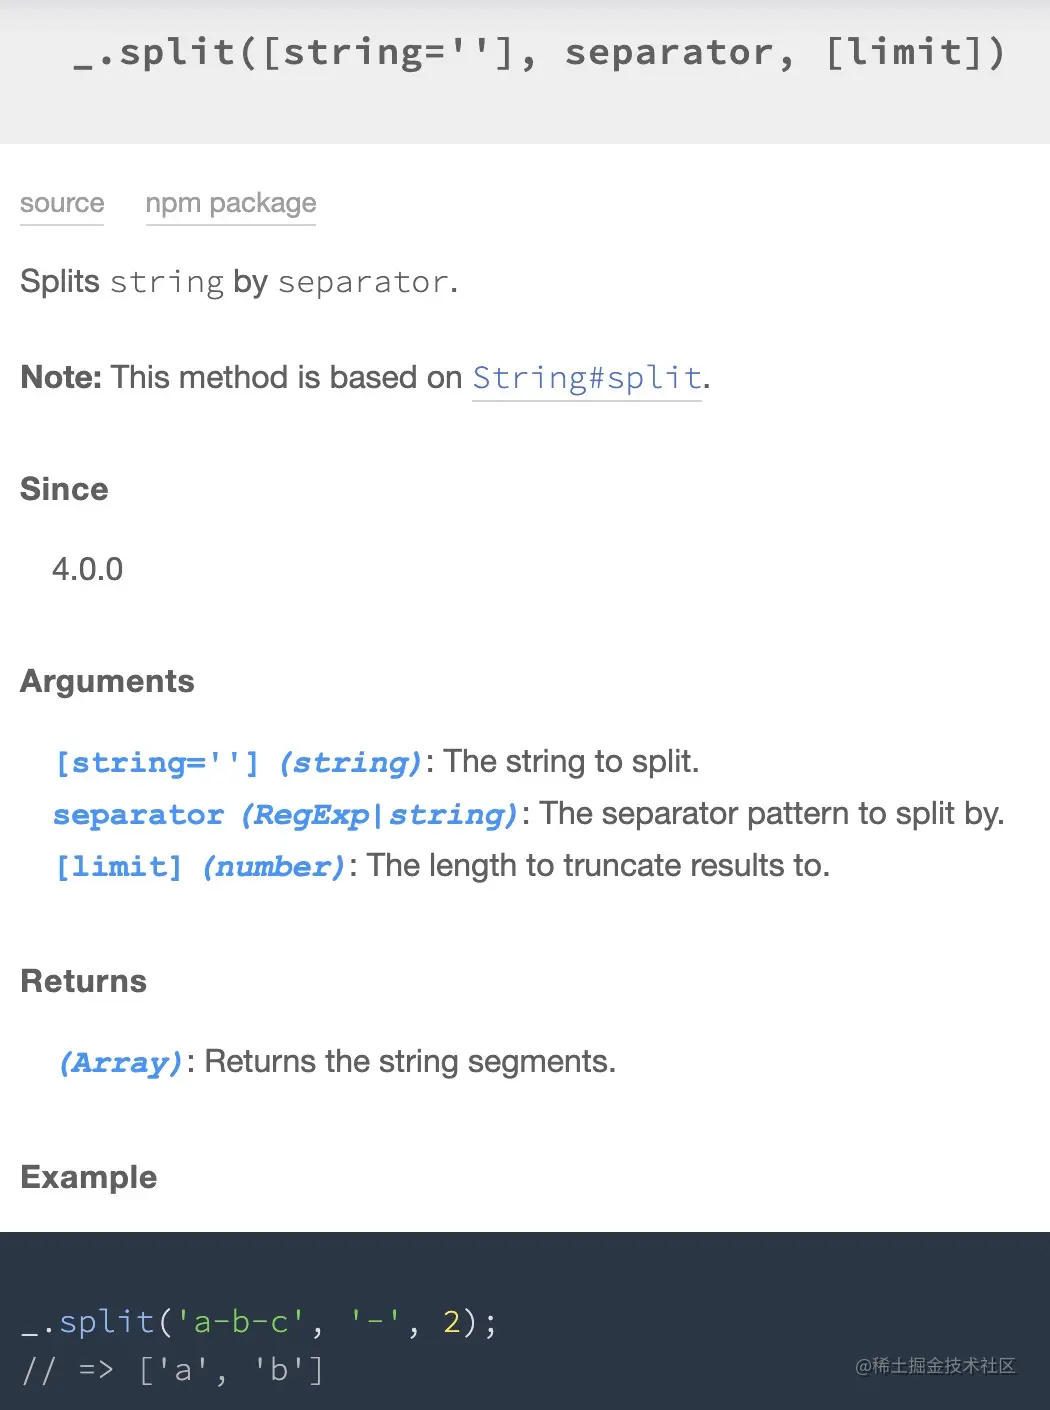Click the 4.0.0 version number
Image resolution: width=1050 pixels, height=1410 pixels.
point(88,569)
